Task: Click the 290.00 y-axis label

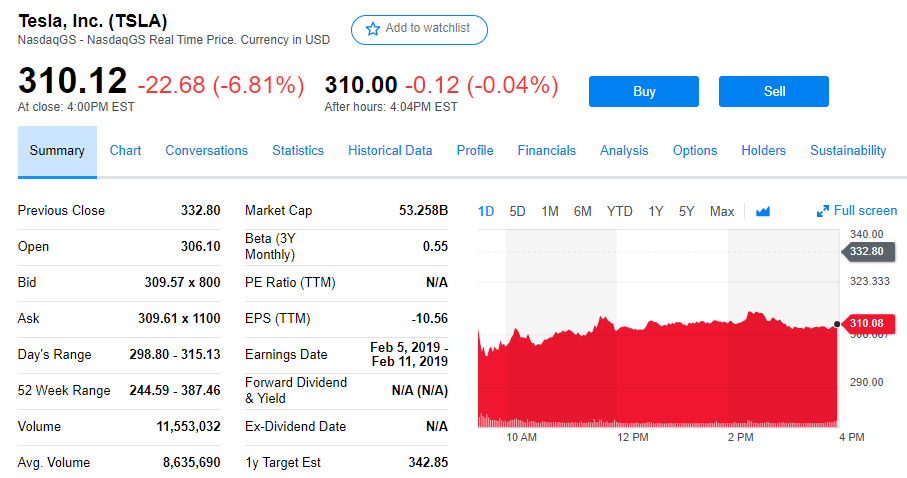Action: (867, 383)
